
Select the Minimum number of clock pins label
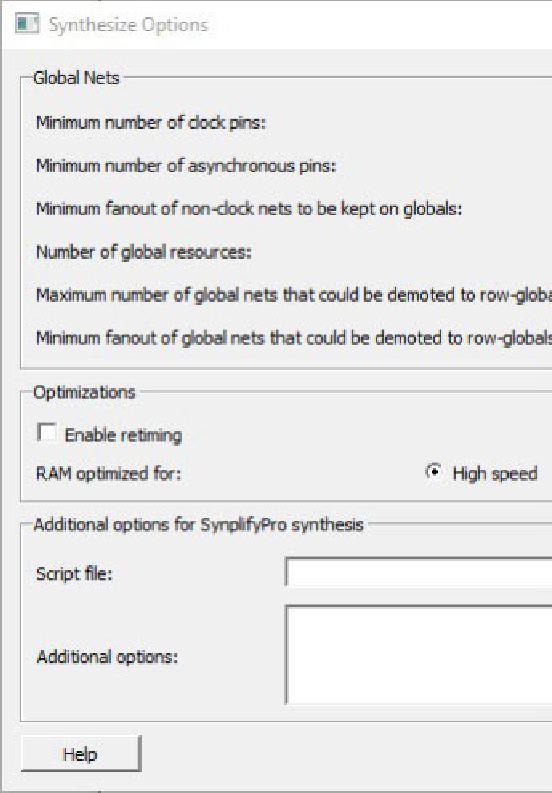point(151,122)
